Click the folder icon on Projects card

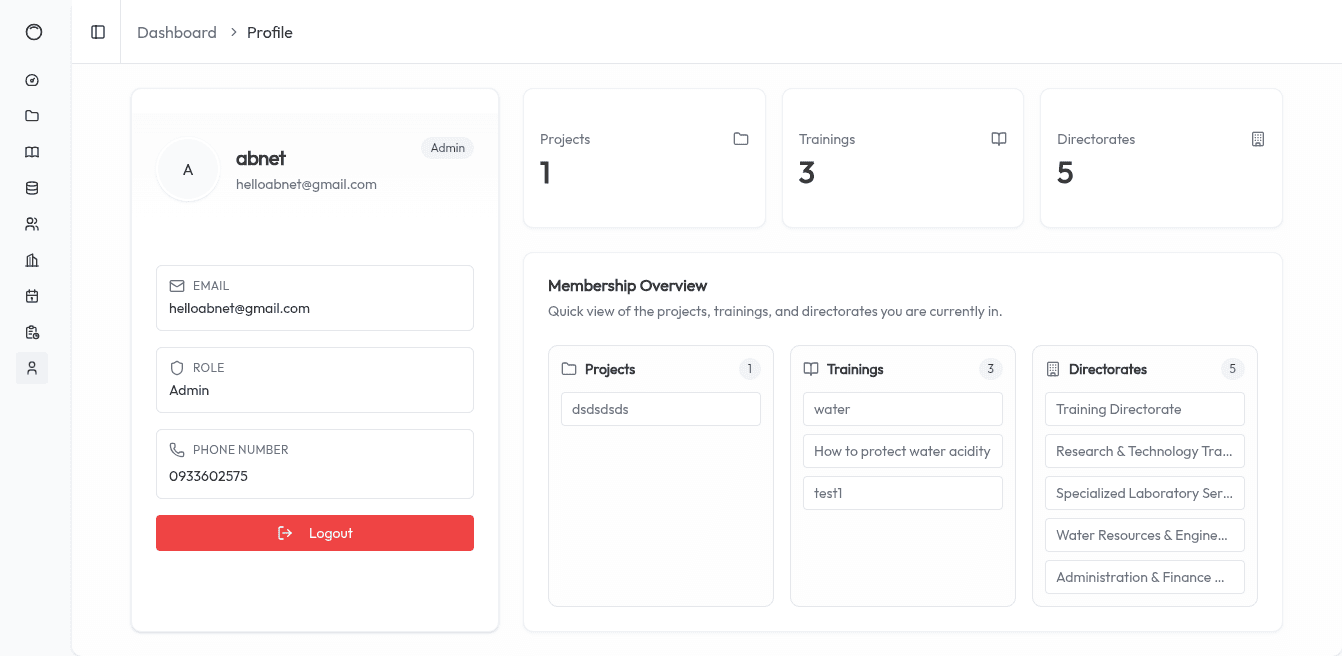[740, 139]
